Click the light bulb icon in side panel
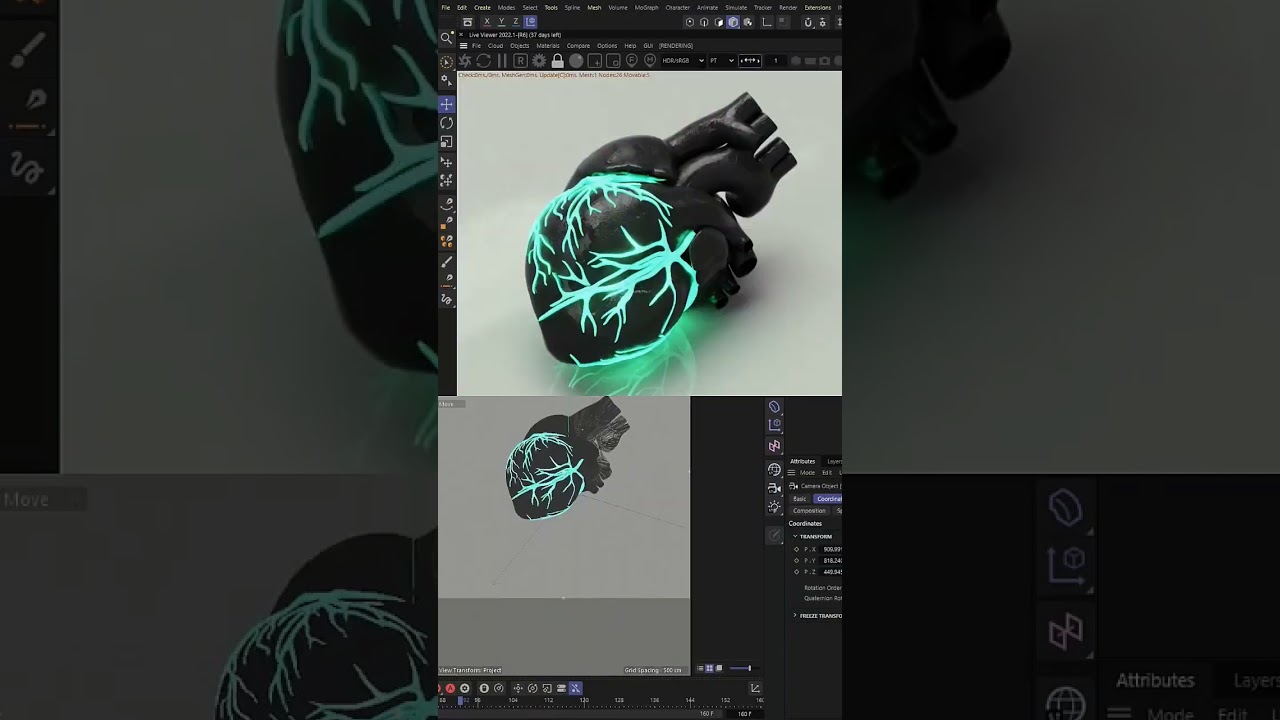Screen dimensions: 1280x720 click(774, 507)
